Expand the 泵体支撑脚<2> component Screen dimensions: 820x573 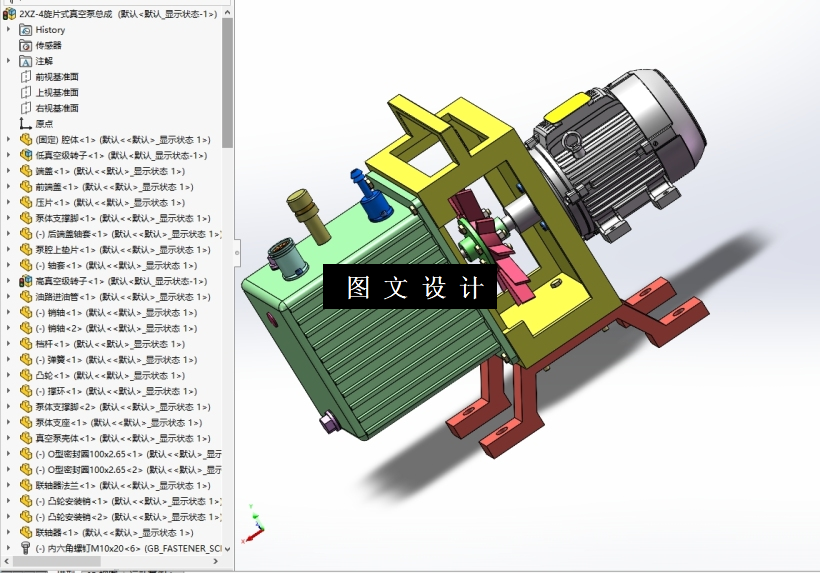(x=8, y=407)
